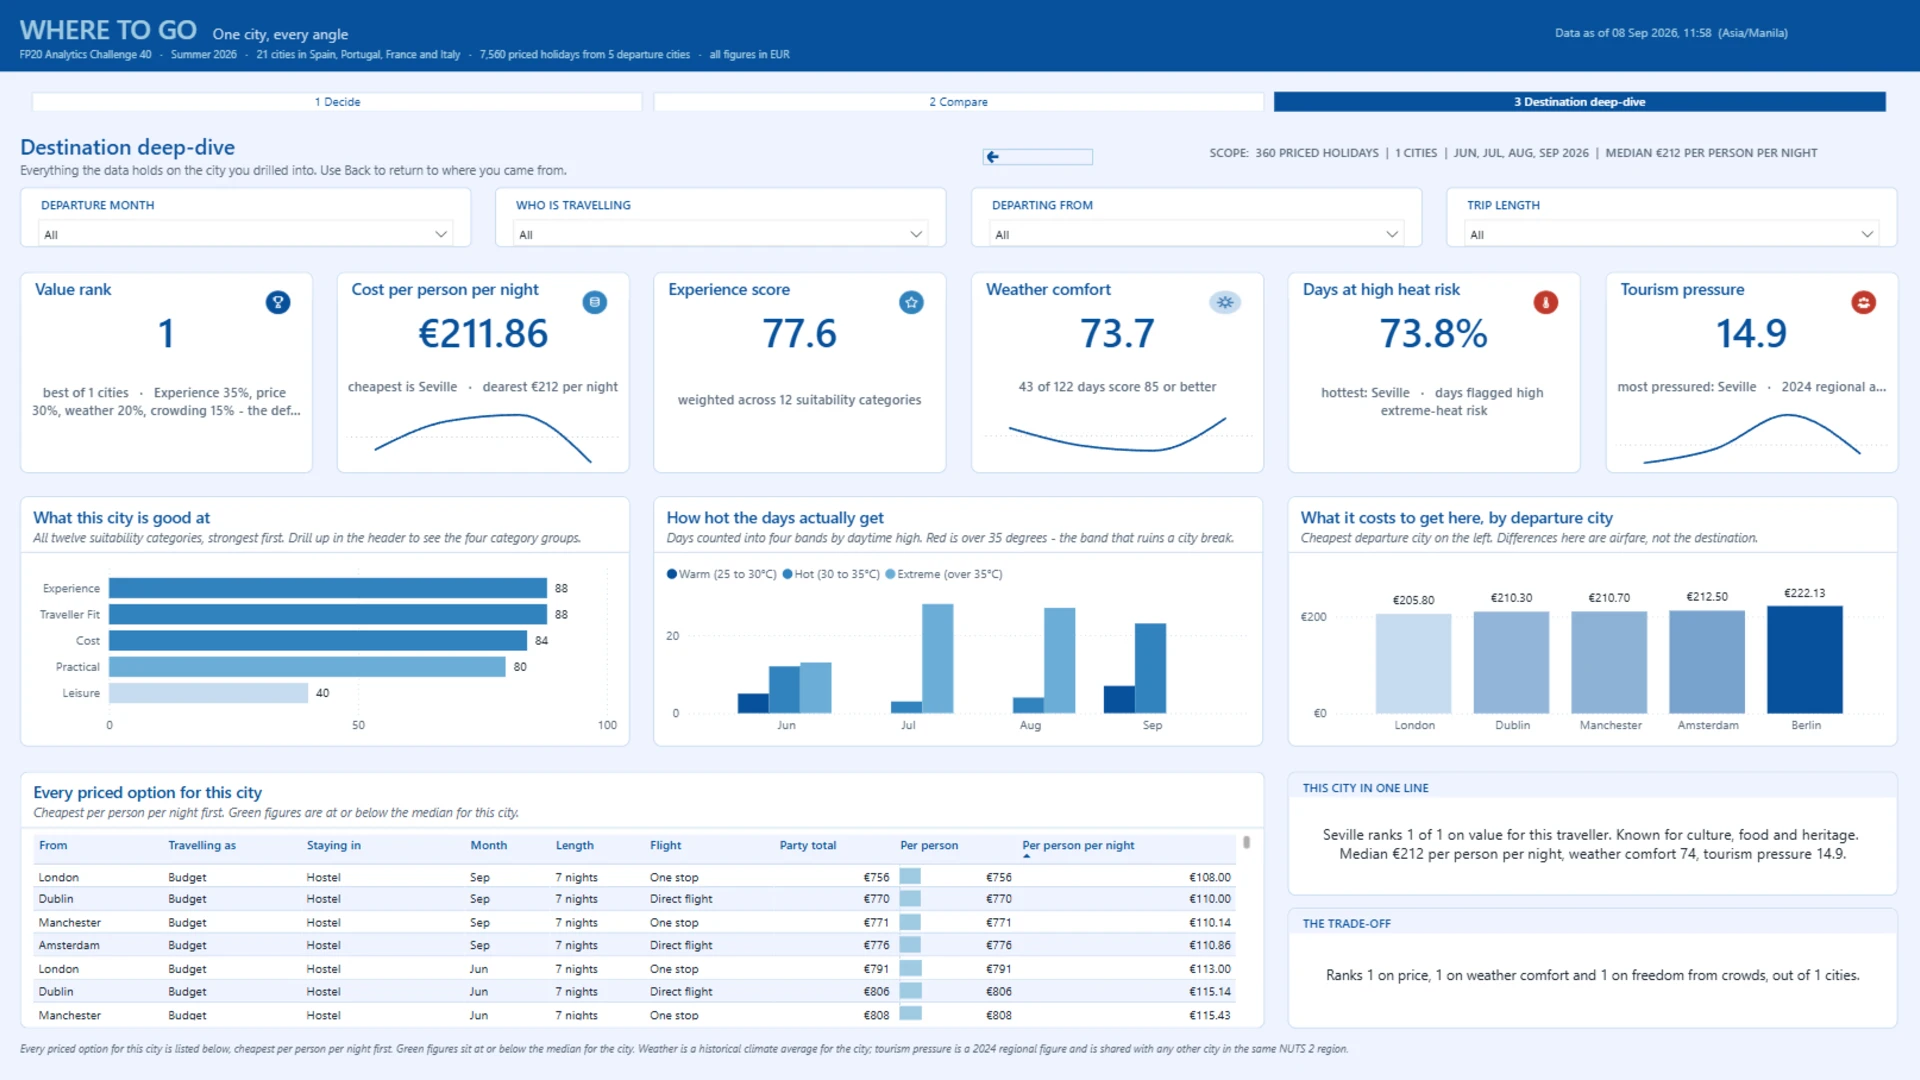Open the Departing From dropdown
The width and height of the screenshot is (1920, 1080).
[1196, 234]
